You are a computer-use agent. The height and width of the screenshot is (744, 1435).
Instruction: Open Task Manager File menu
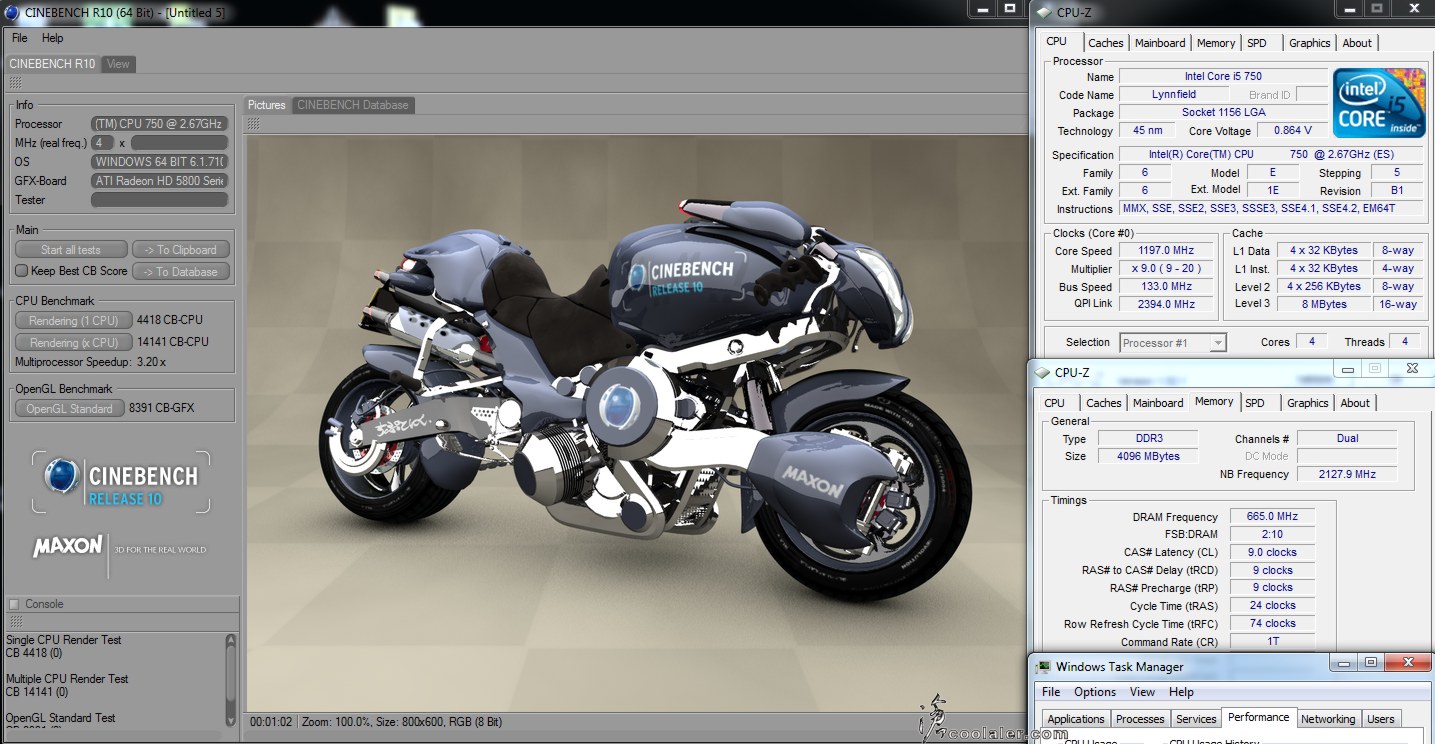[x=1051, y=692]
